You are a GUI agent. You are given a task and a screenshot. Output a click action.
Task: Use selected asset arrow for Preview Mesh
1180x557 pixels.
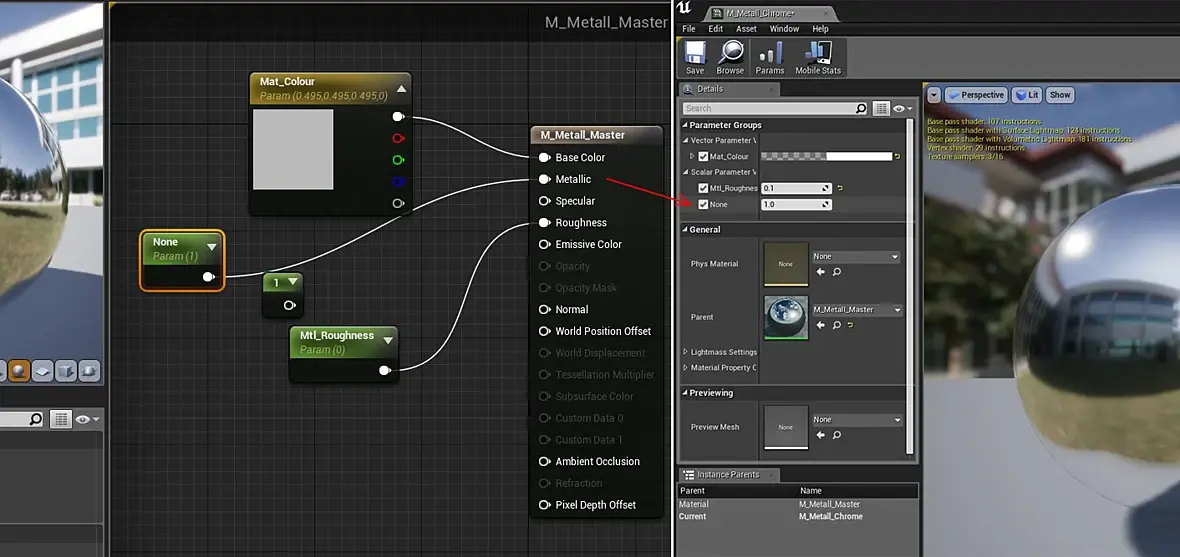[x=821, y=435]
